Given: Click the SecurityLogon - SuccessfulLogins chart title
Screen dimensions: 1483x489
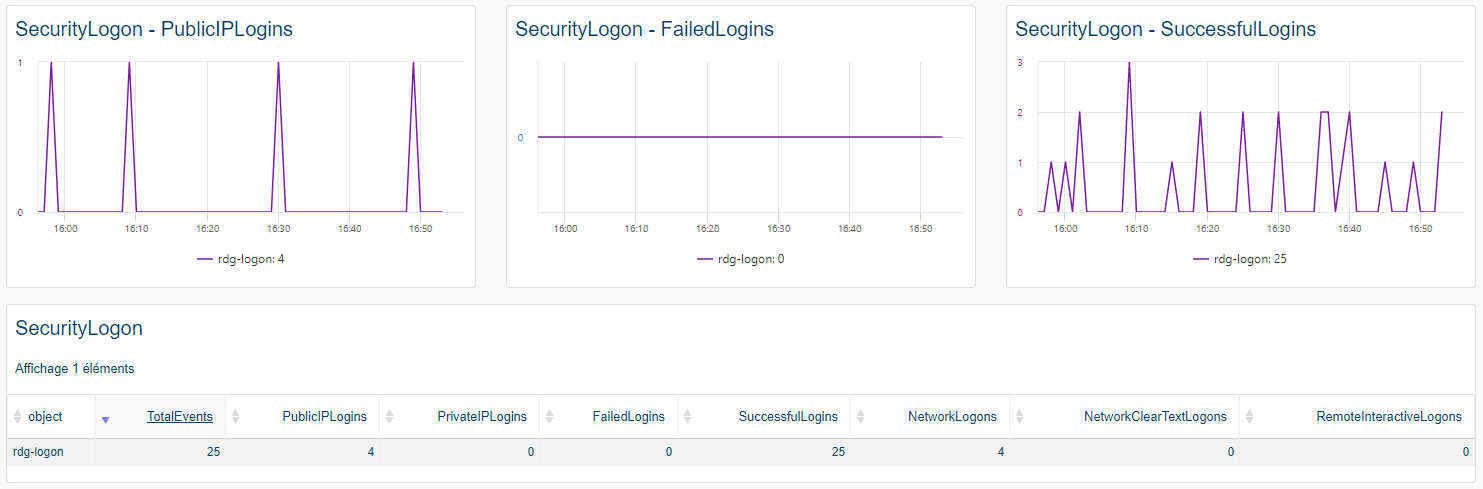Looking at the screenshot, I should click(1165, 30).
